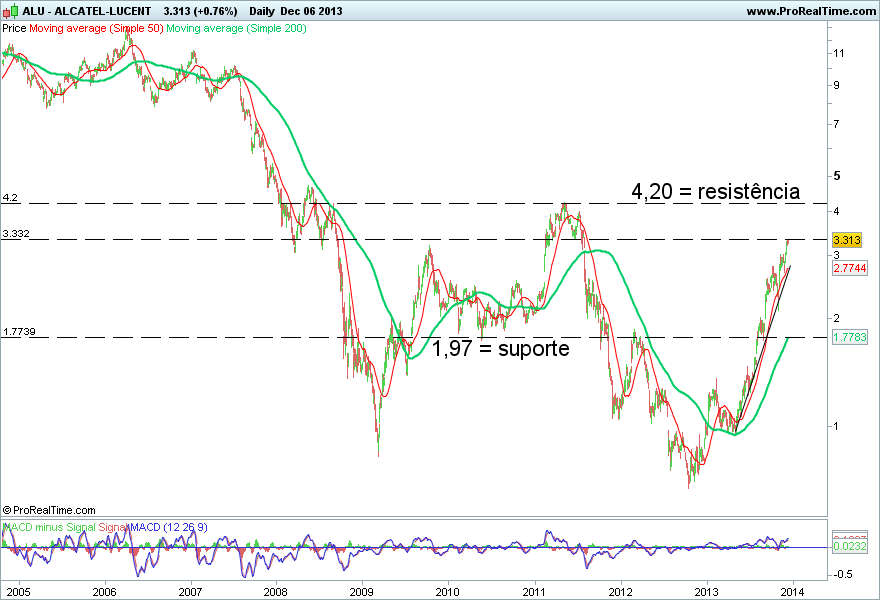
Task: Click the 2008 year label on time axis
Action: (x=276, y=592)
